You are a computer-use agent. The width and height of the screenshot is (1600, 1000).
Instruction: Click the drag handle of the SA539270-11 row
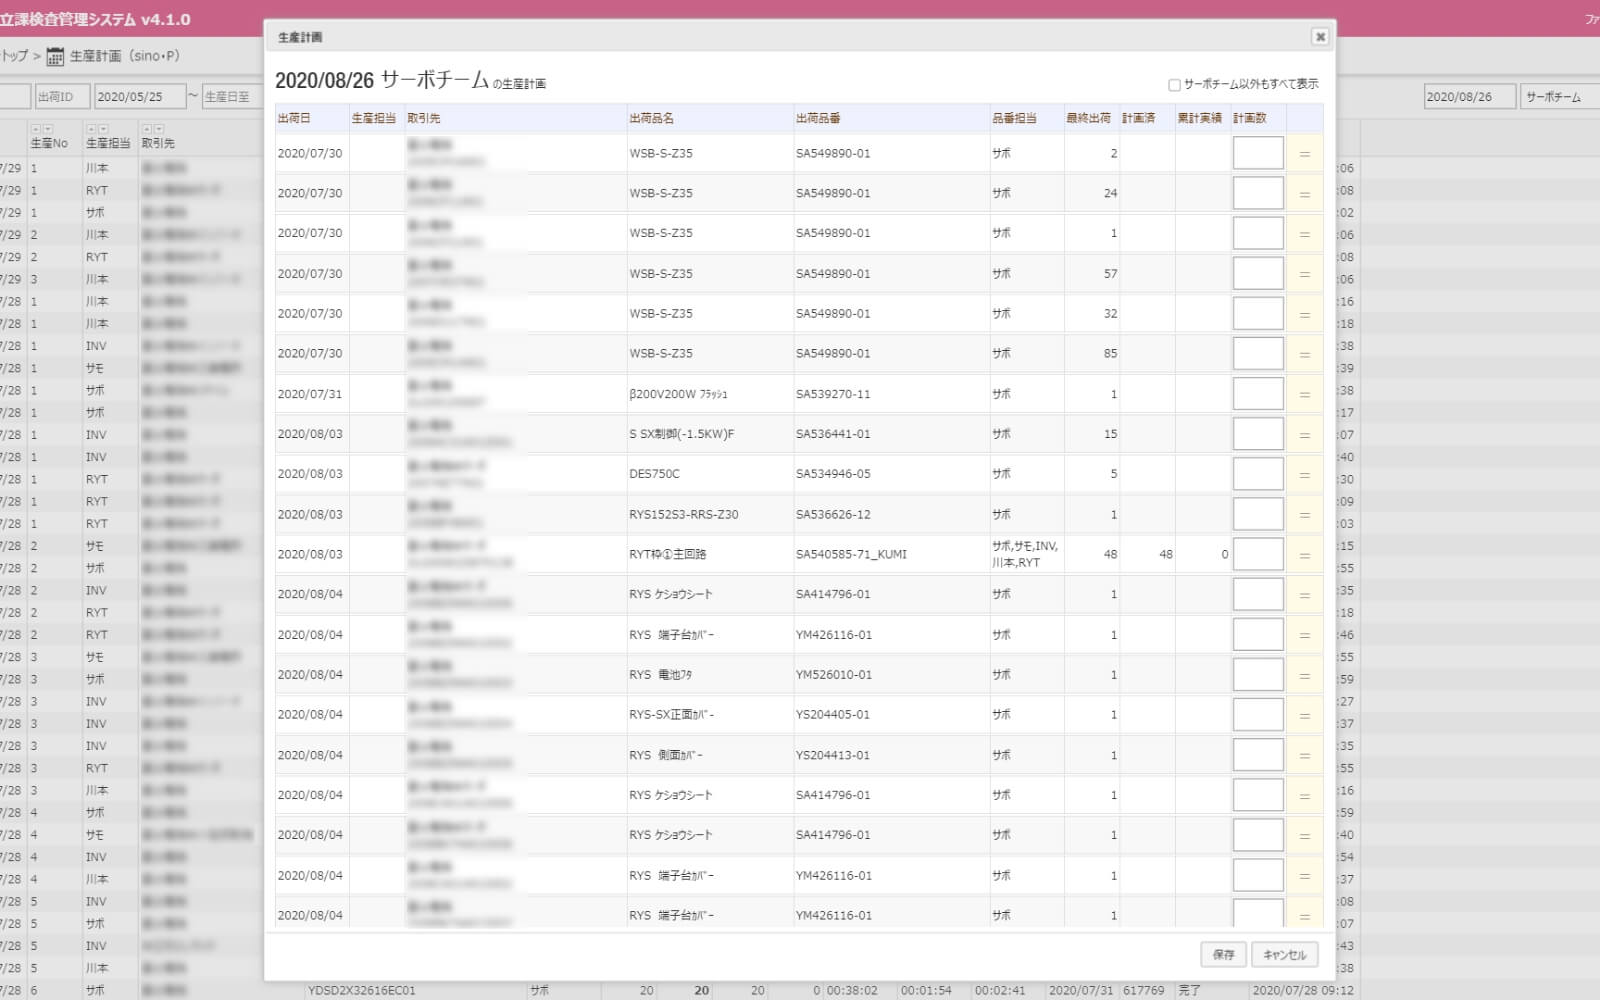(x=1304, y=394)
